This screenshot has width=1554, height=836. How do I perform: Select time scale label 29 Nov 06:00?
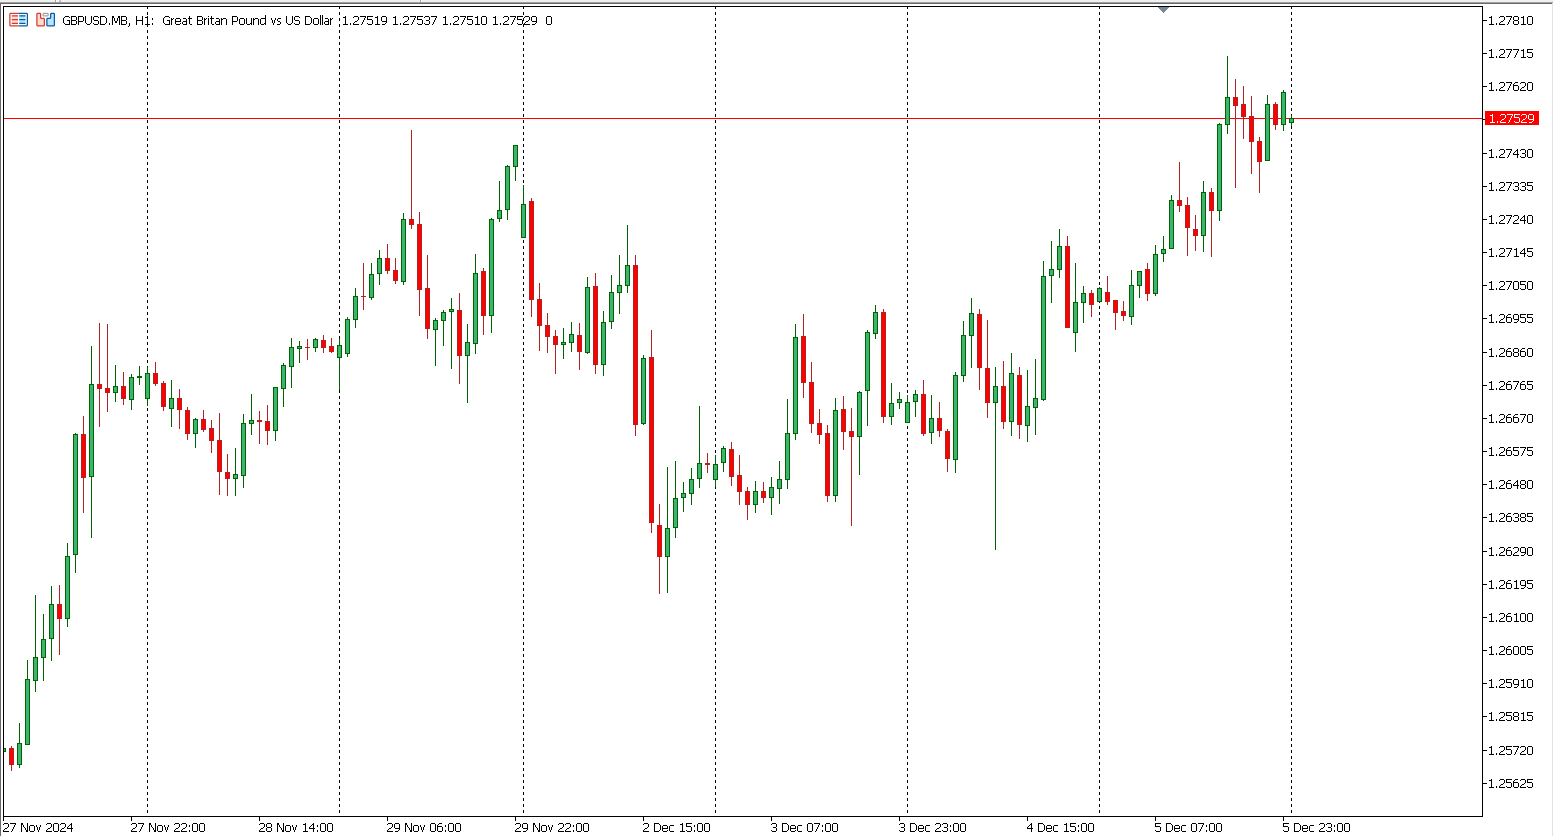click(424, 828)
